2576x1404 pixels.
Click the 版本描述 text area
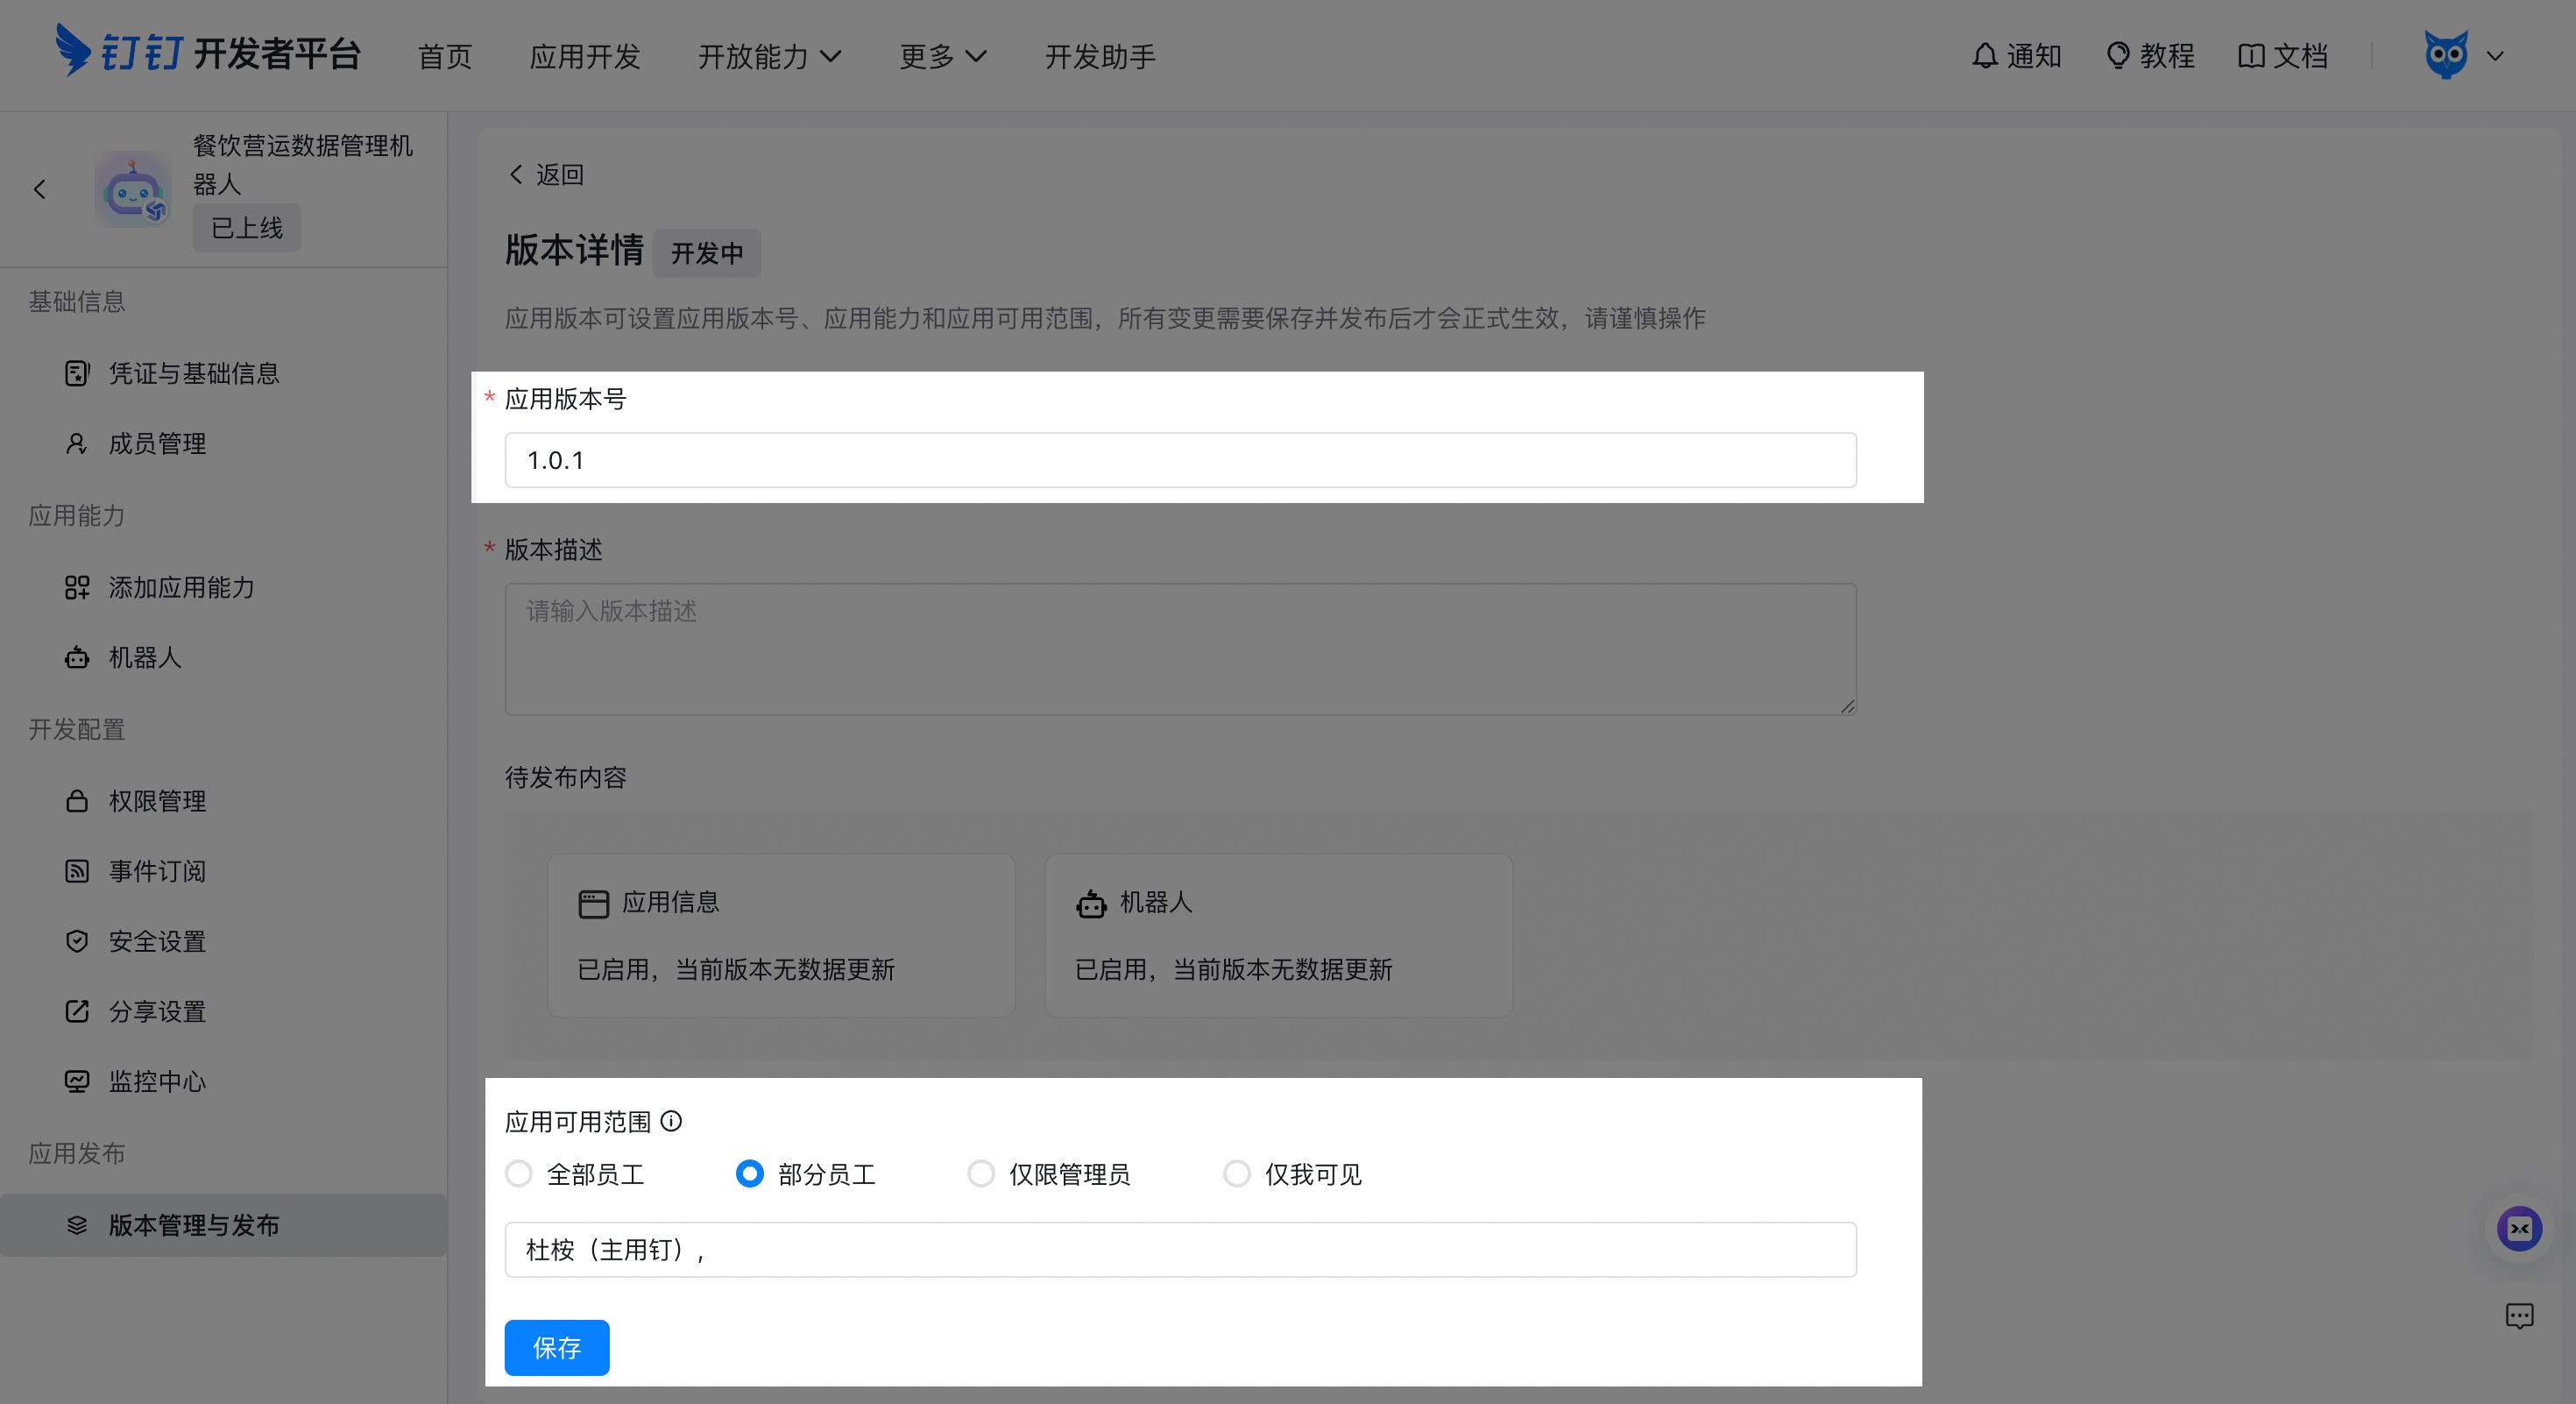[x=1180, y=649]
